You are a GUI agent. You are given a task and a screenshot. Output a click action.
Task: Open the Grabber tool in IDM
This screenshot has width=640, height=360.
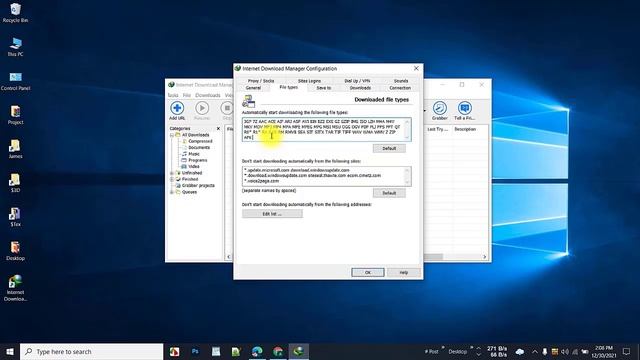pos(440,111)
